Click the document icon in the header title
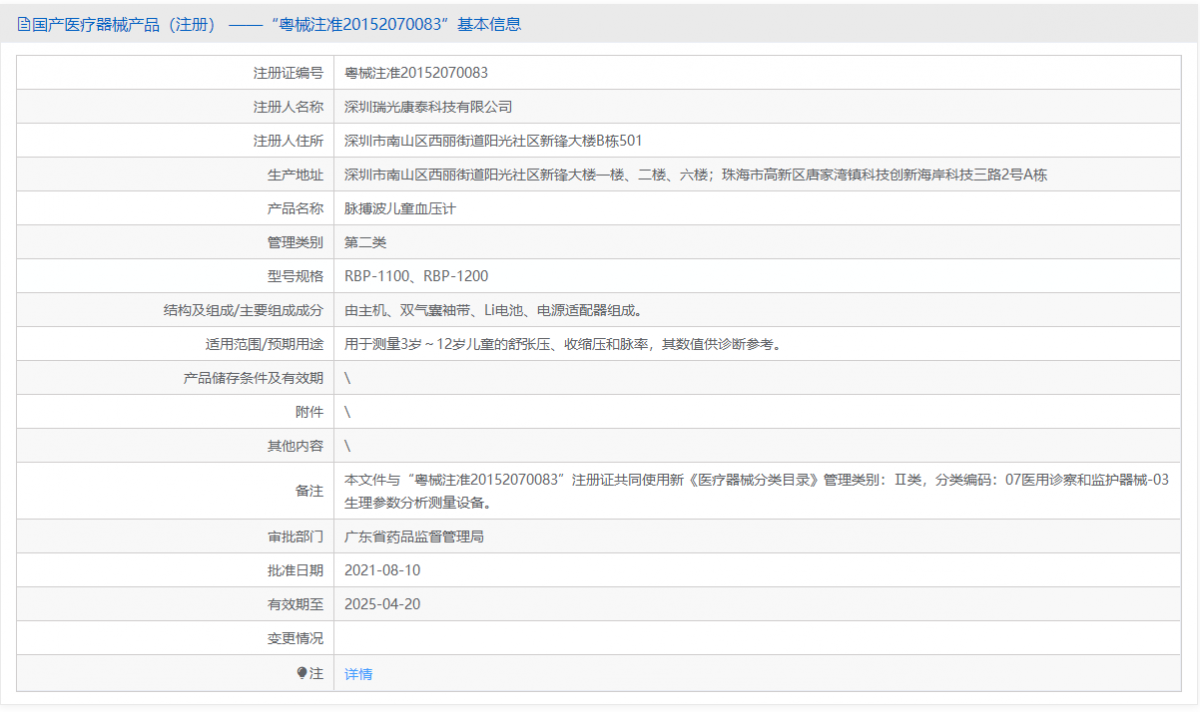The height and width of the screenshot is (712, 1200). click(x=25, y=25)
